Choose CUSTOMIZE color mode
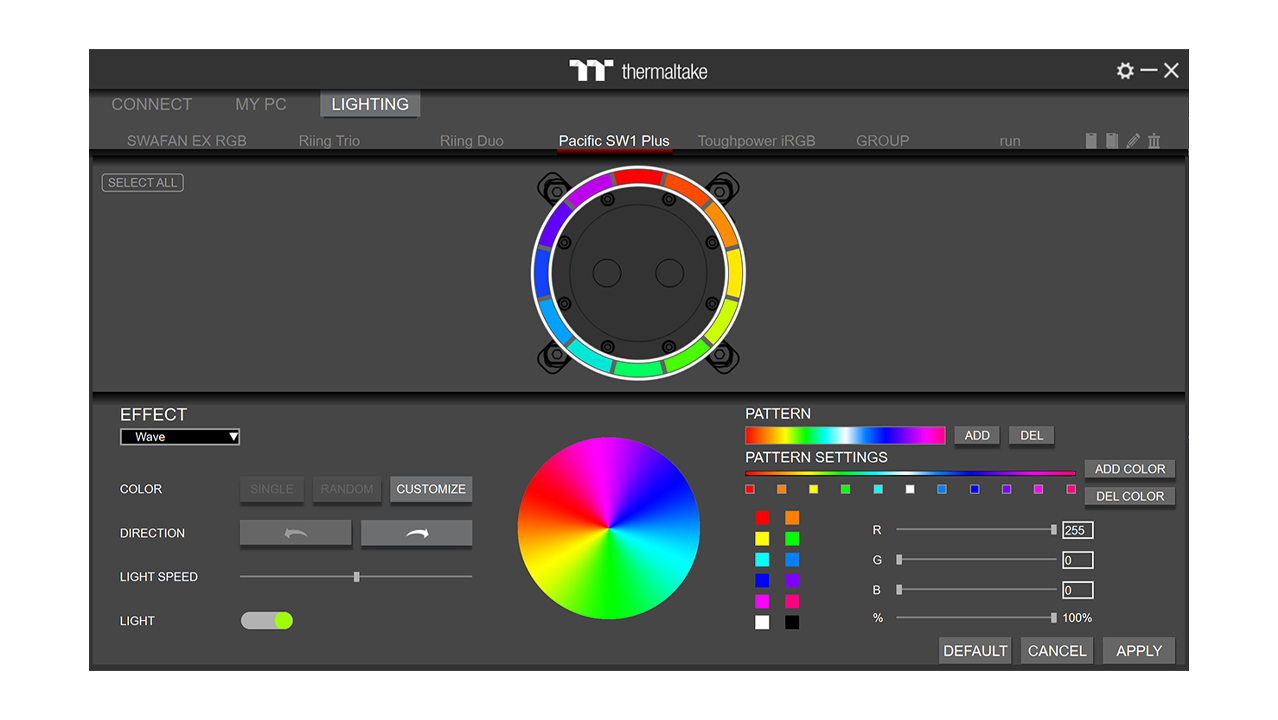The image size is (1278, 720). (x=431, y=489)
